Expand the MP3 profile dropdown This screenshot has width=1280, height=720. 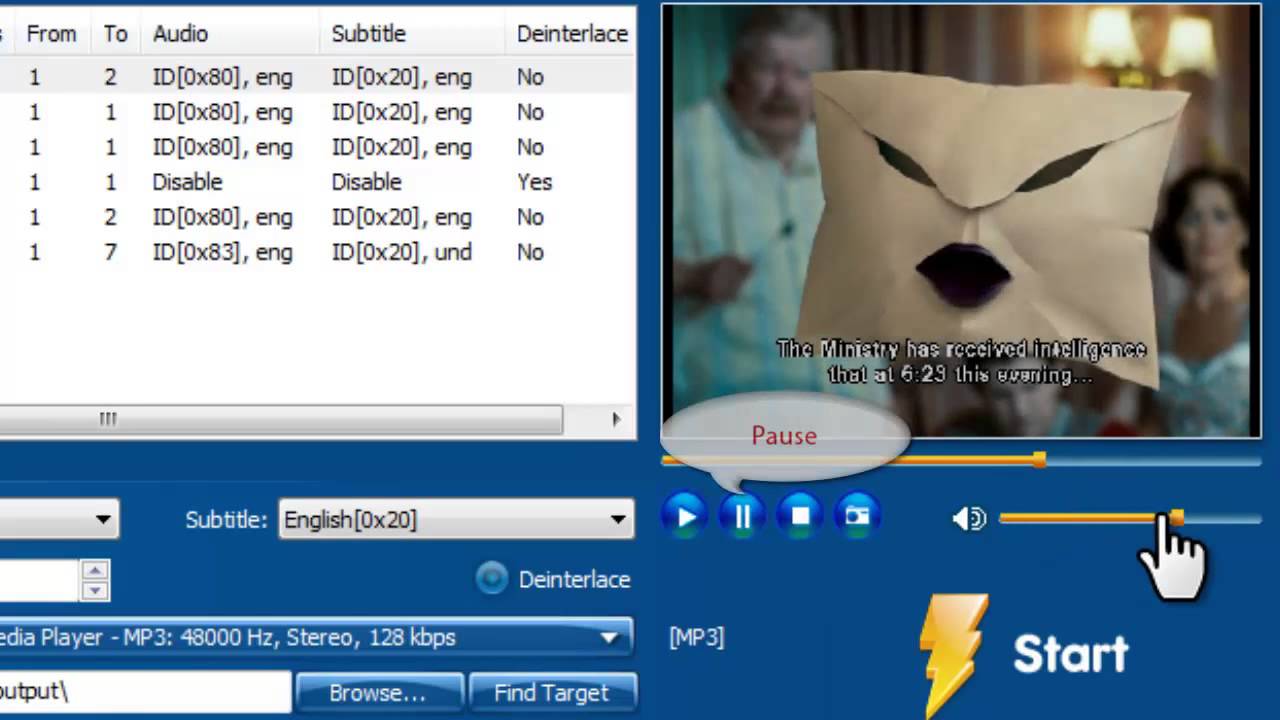pos(316,637)
